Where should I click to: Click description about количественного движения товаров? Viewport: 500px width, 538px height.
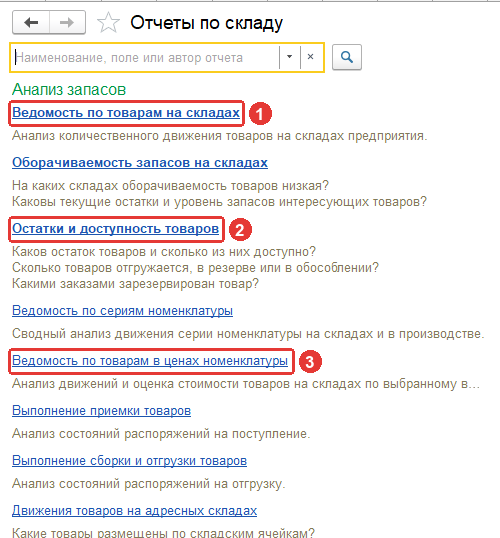[220, 136]
